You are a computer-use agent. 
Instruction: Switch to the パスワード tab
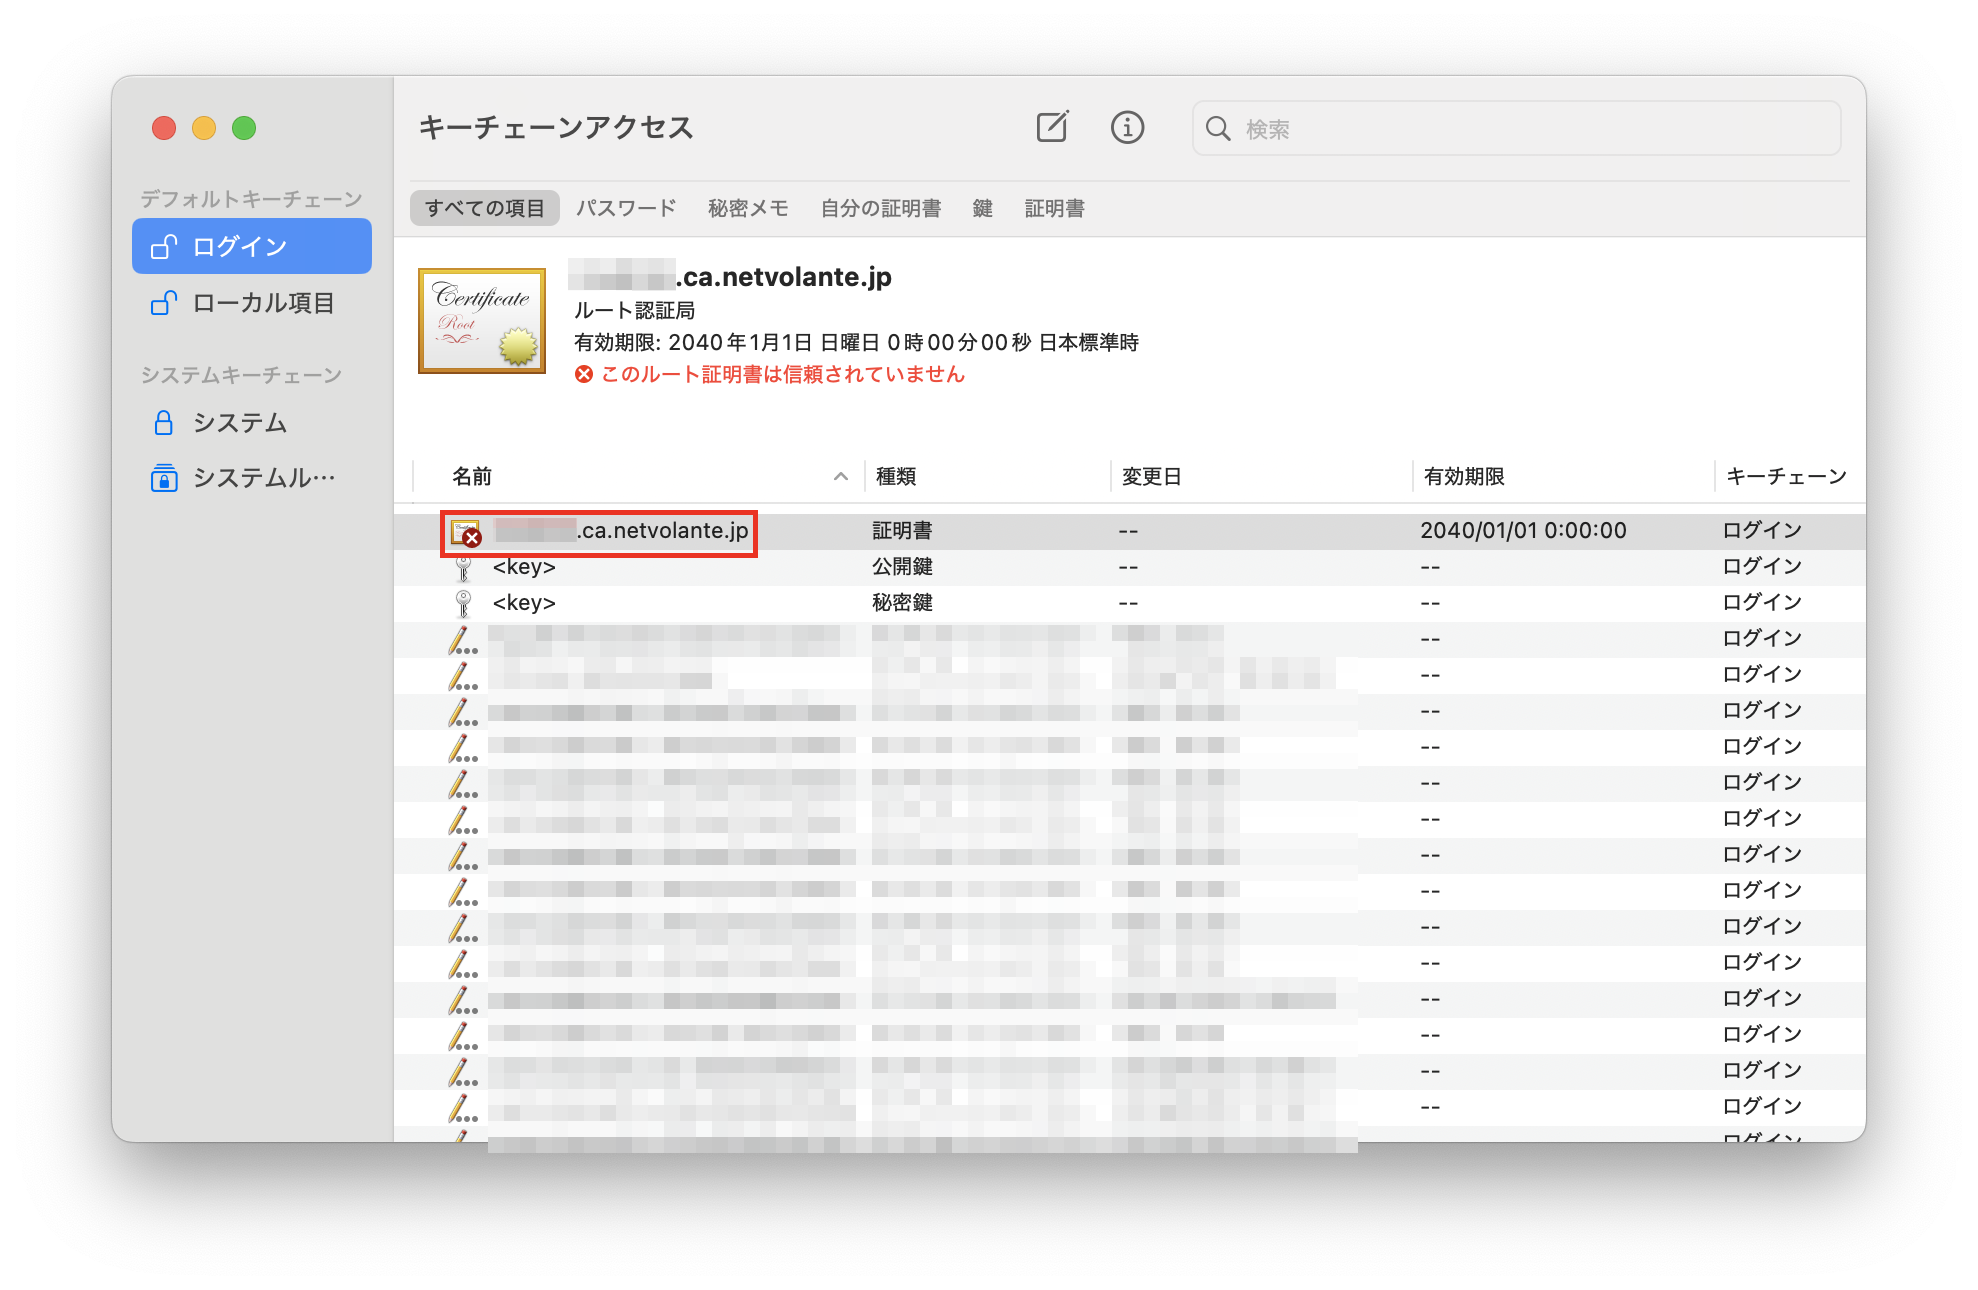pos(626,208)
